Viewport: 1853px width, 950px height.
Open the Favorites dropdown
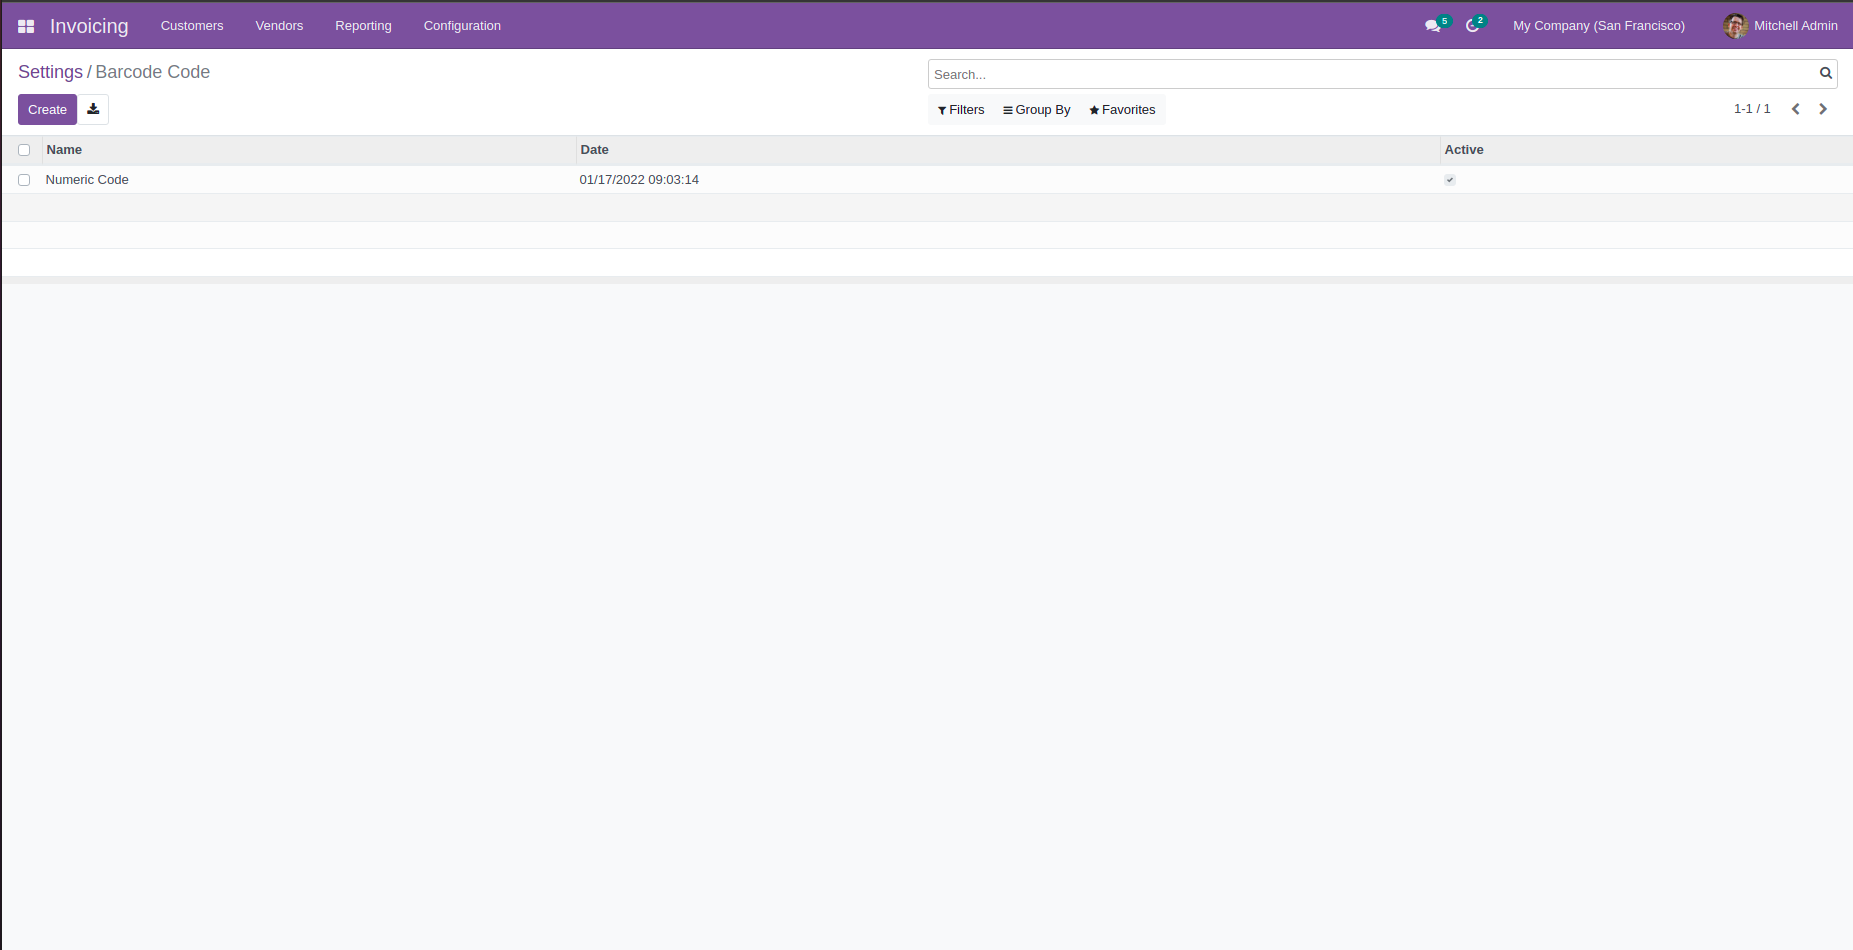pos(1122,110)
